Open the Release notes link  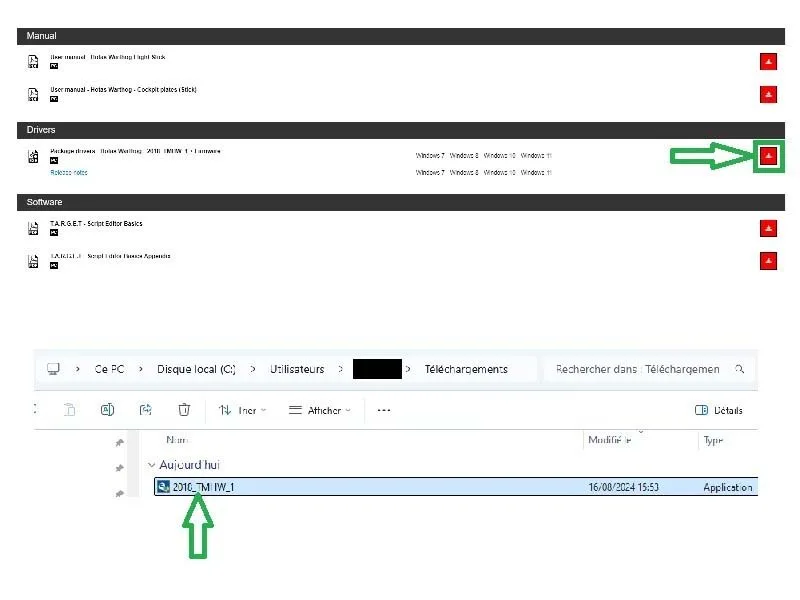[69, 172]
